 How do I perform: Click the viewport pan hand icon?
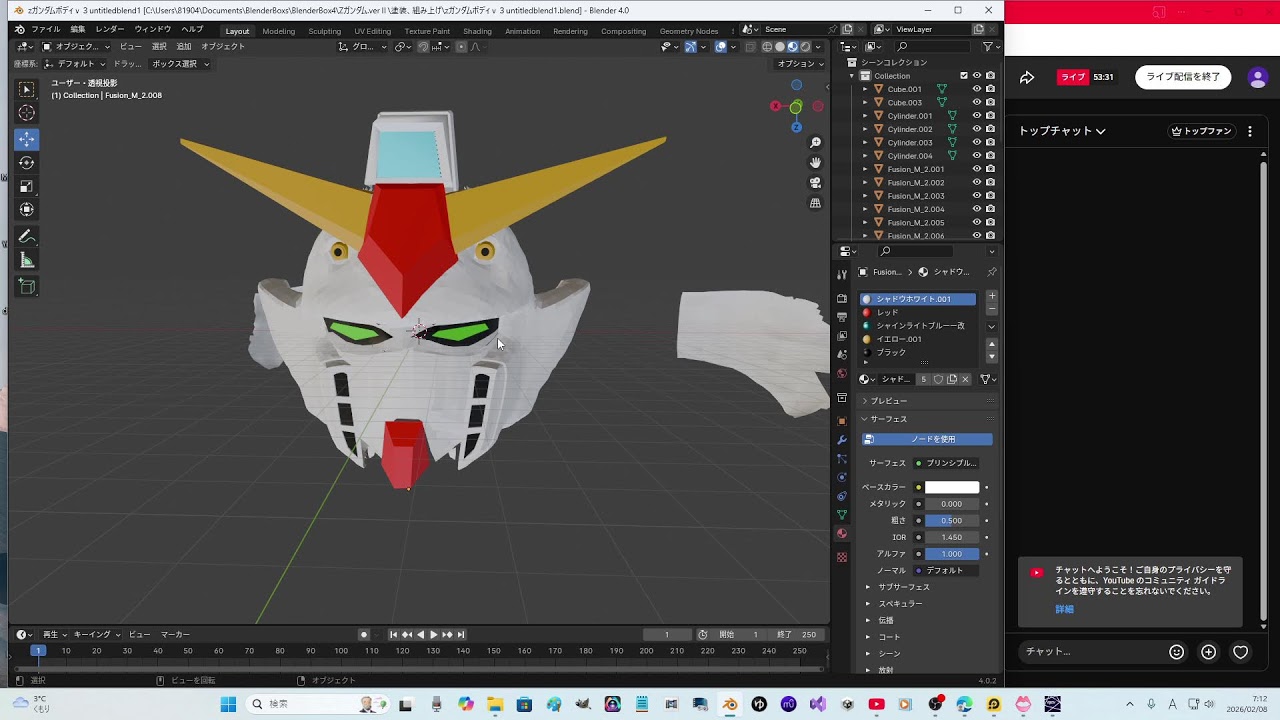click(x=816, y=163)
